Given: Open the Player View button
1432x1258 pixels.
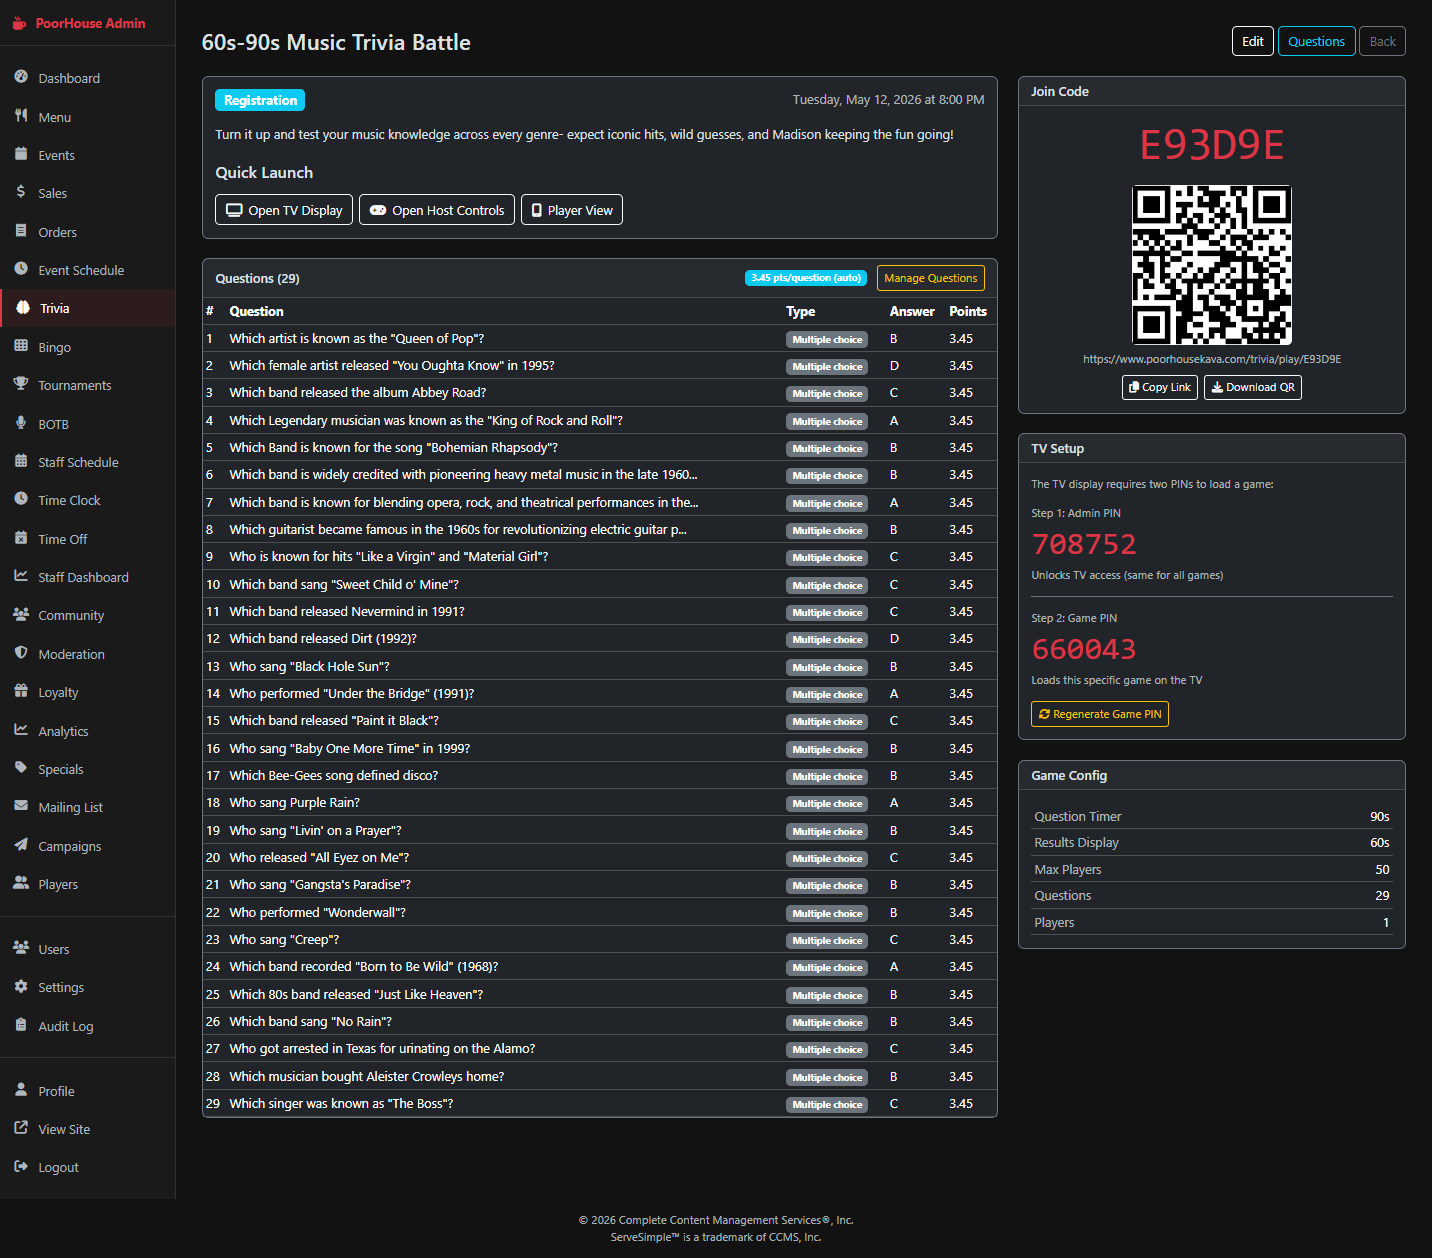Looking at the screenshot, I should point(572,210).
